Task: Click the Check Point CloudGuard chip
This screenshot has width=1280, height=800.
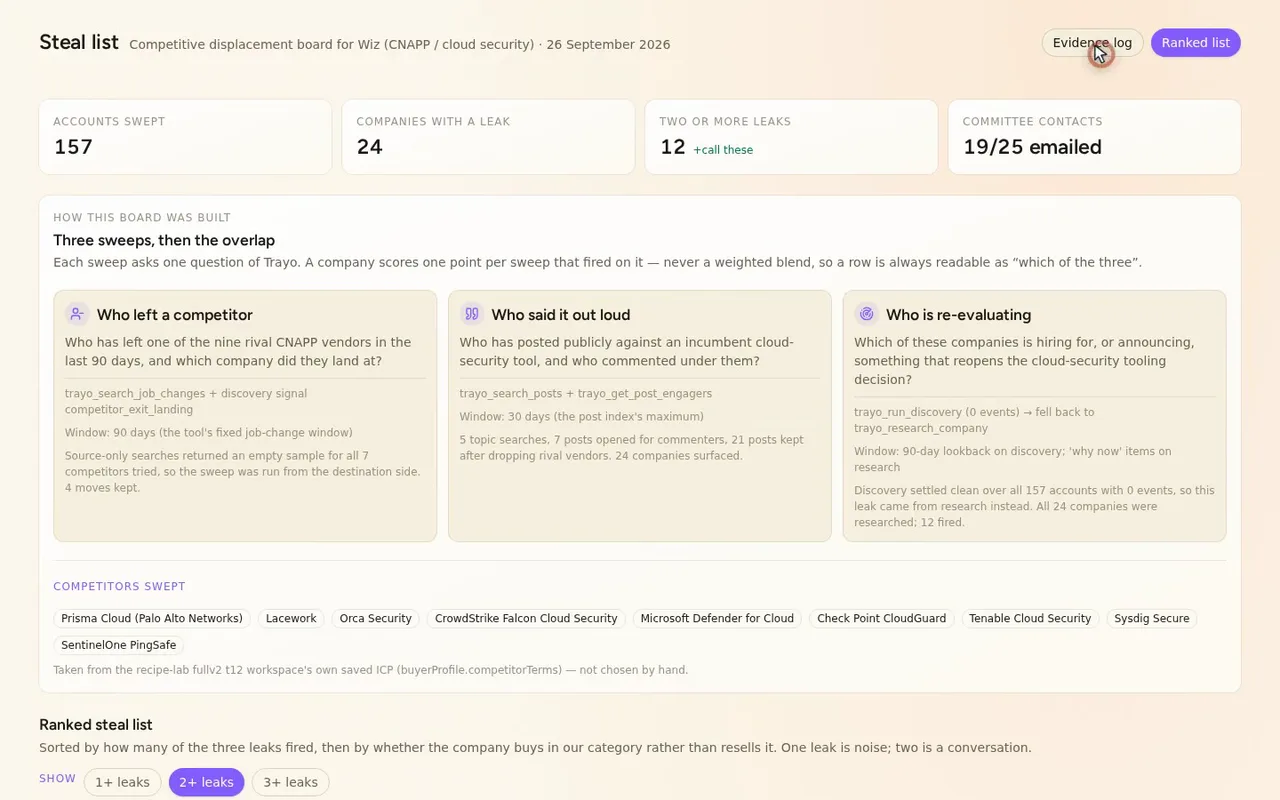Action: 882,619
